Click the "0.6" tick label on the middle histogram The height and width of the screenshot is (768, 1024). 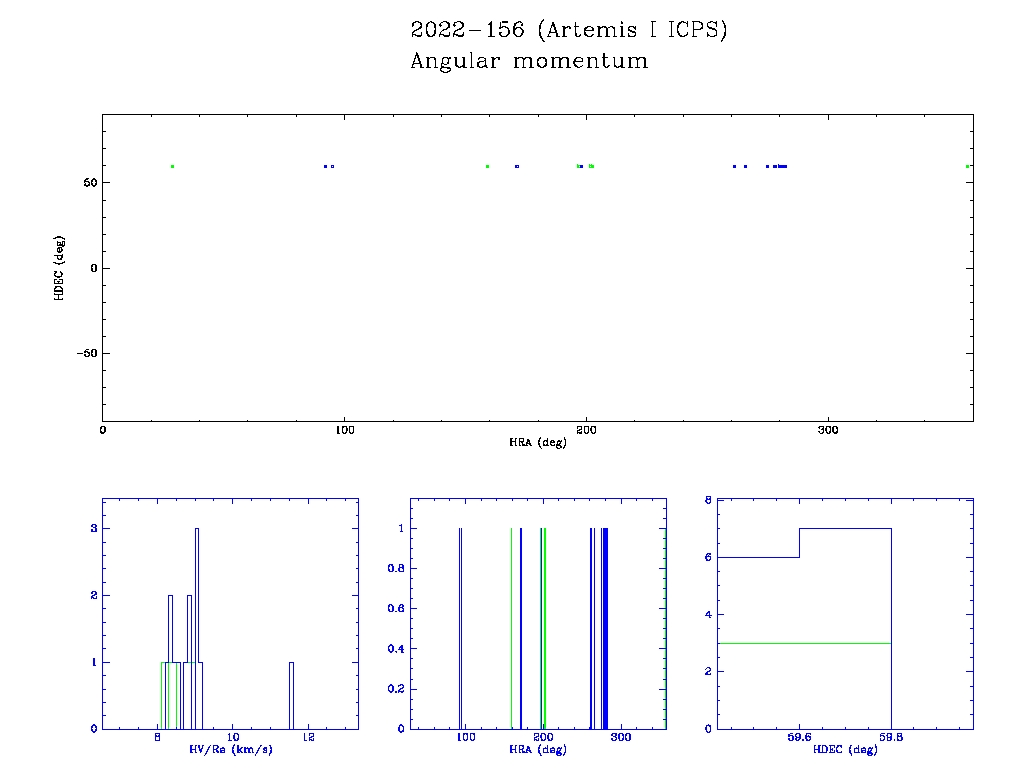(x=396, y=609)
